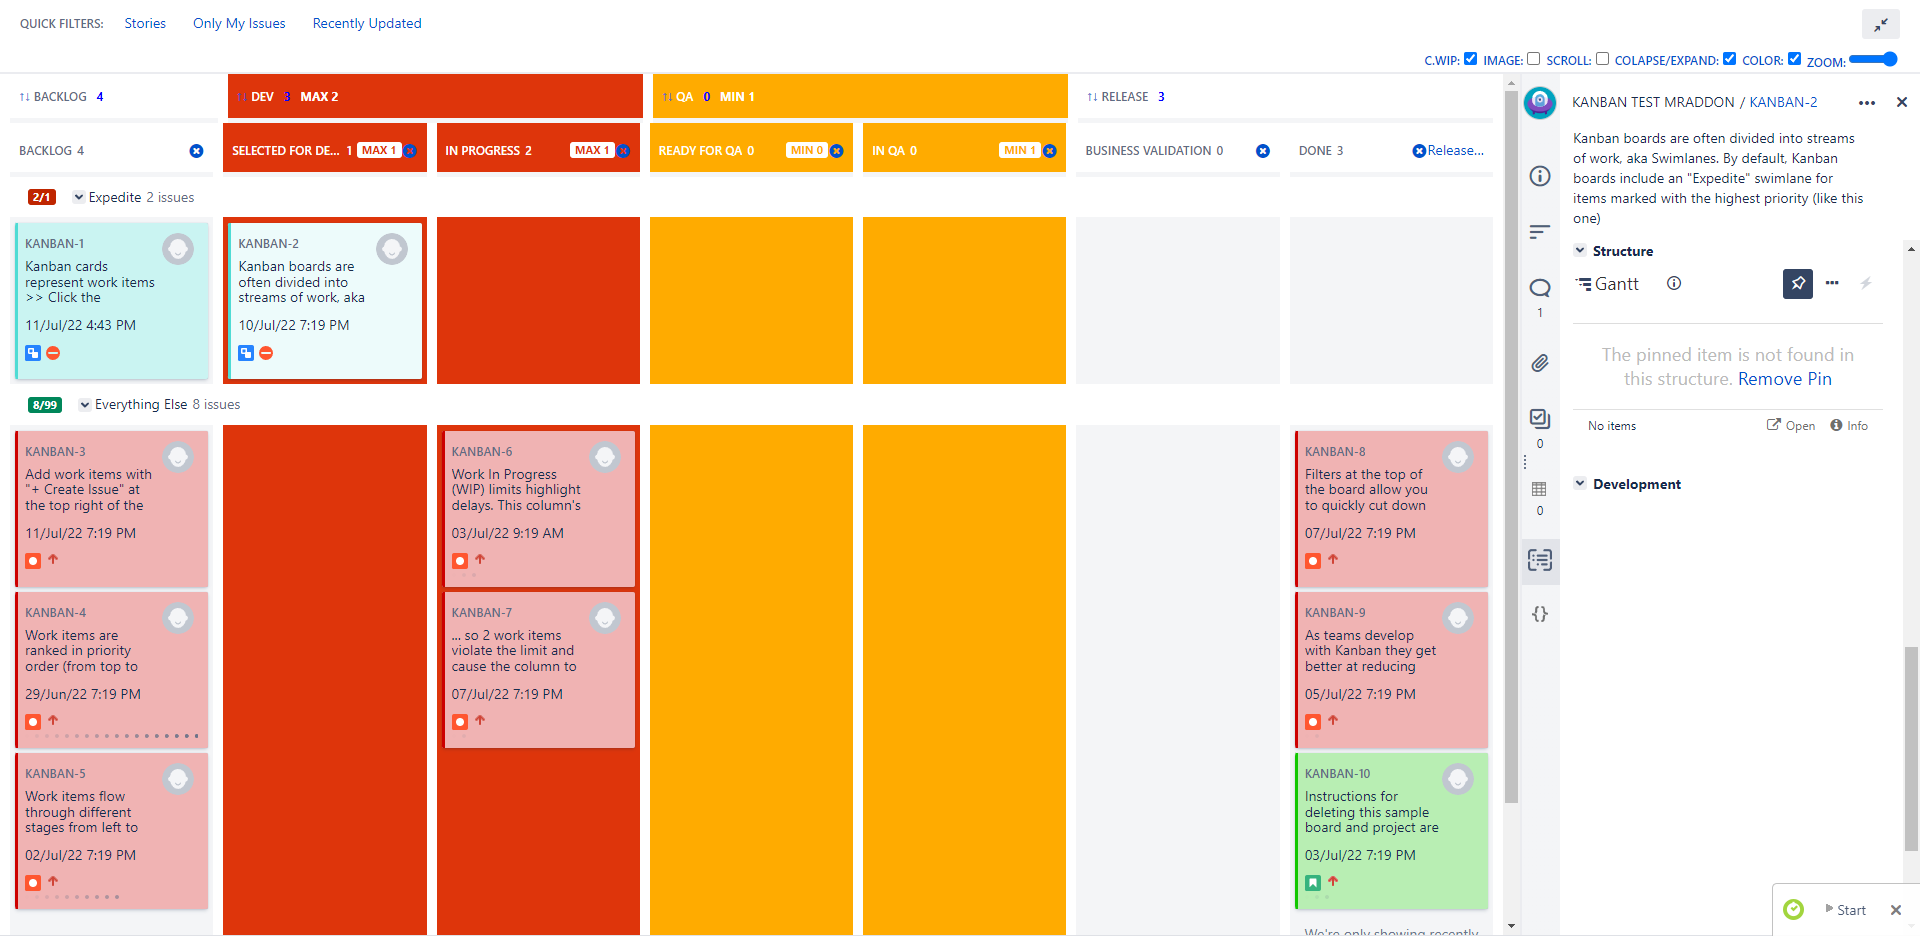Screen dimensions: 1920x936
Task: Click the pin button in Structure
Action: (1797, 284)
